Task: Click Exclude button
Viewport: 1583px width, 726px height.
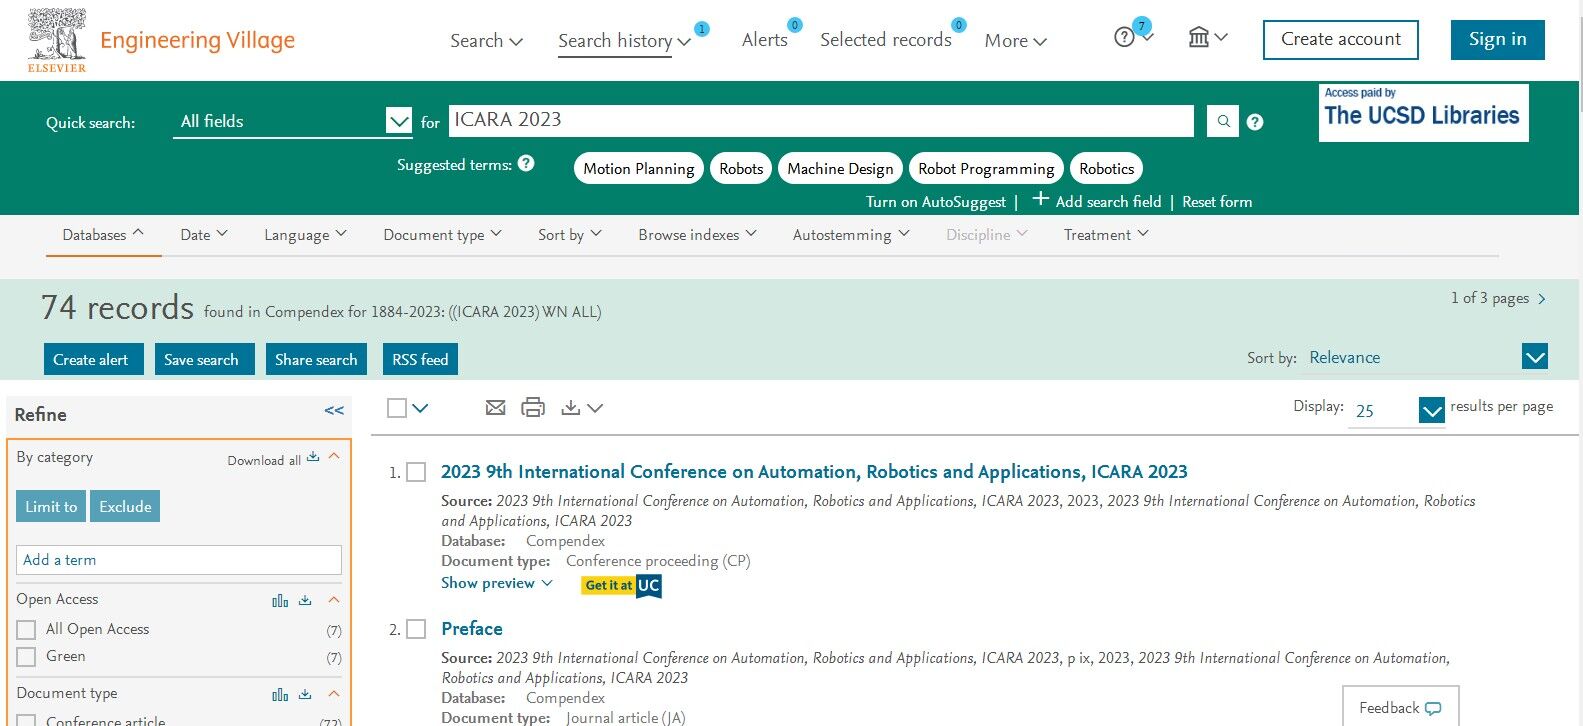Action: tap(125, 506)
